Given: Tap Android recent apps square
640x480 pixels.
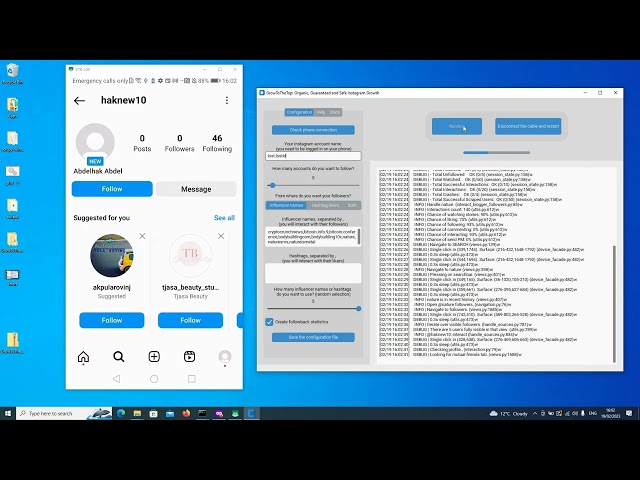Looking at the screenshot, I should point(192,379).
